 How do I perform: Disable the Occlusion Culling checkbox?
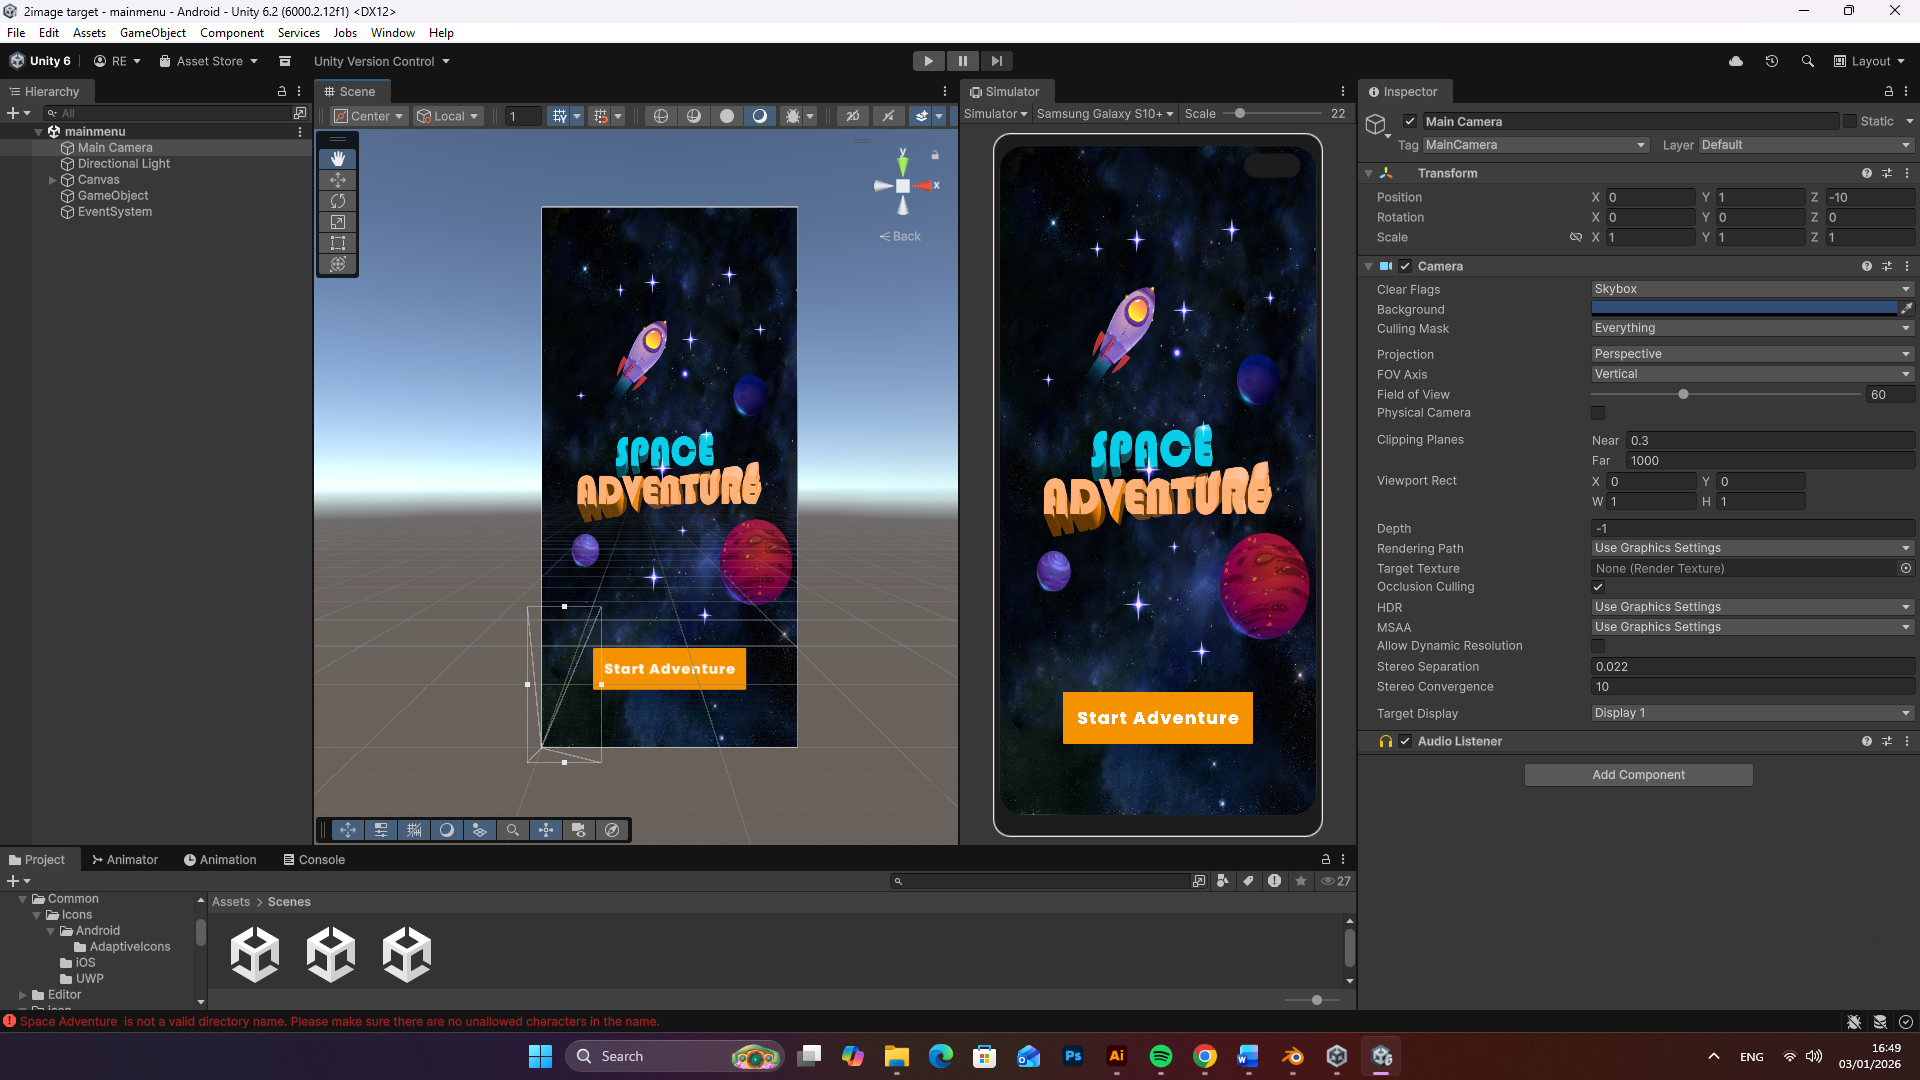[1598, 587]
